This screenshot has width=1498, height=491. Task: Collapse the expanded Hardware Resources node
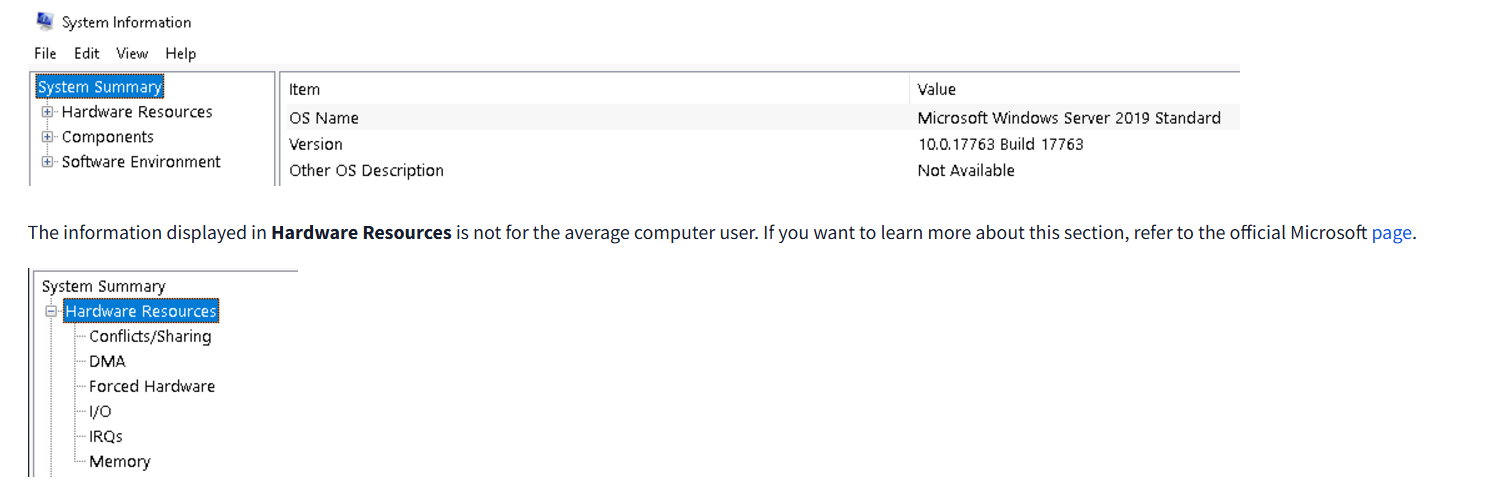pos(52,312)
